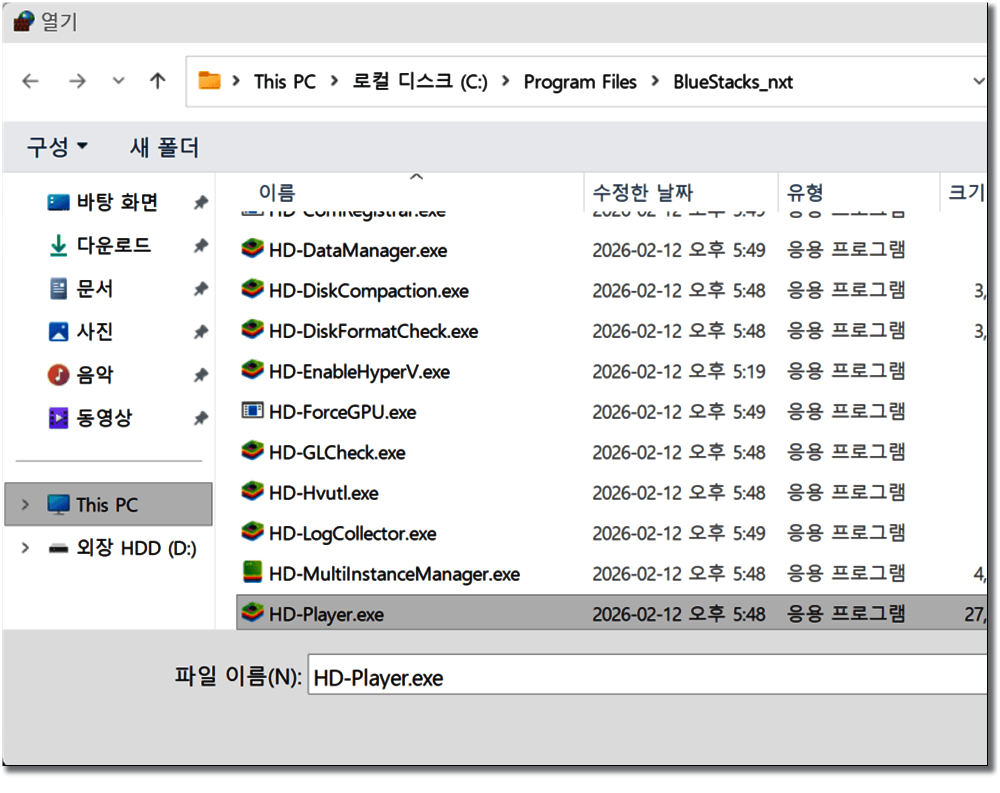
Task: Open the 구성 menu
Action: (x=57, y=147)
